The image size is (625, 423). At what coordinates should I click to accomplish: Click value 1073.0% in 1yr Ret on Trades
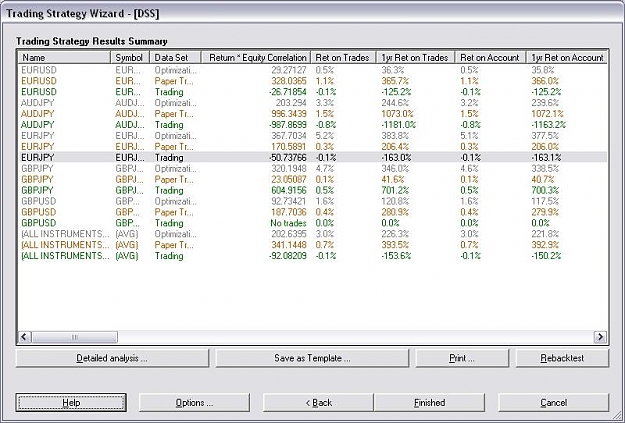point(397,114)
